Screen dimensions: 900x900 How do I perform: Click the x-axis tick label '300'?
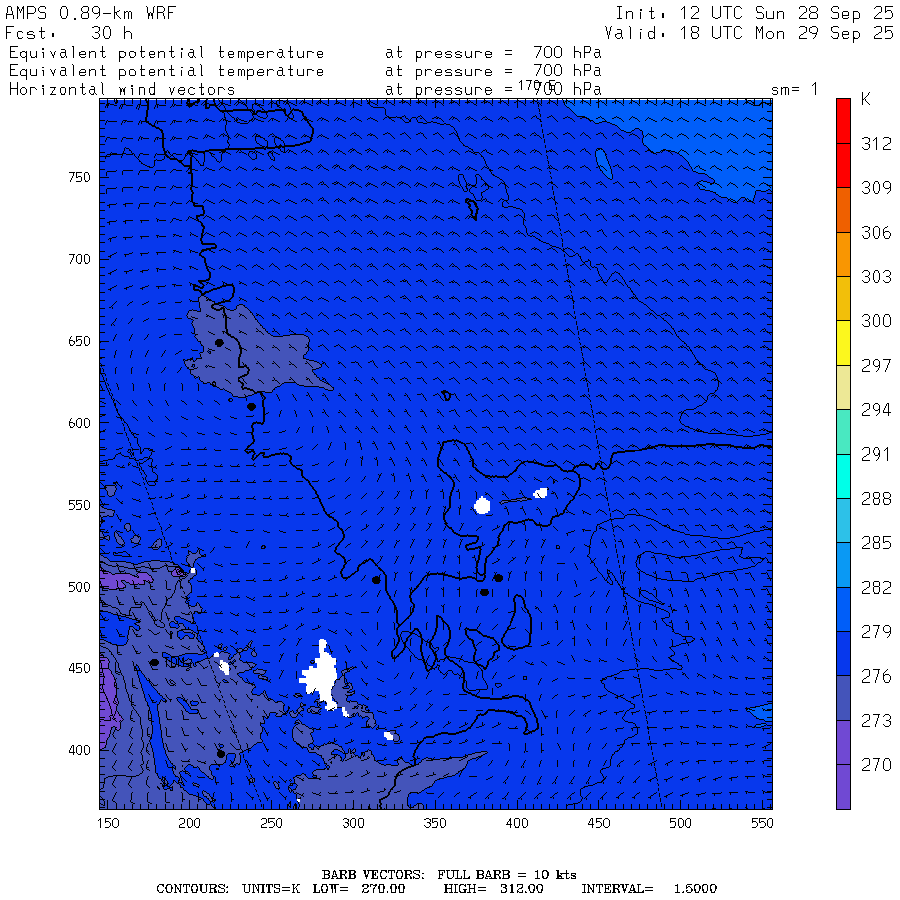[354, 823]
